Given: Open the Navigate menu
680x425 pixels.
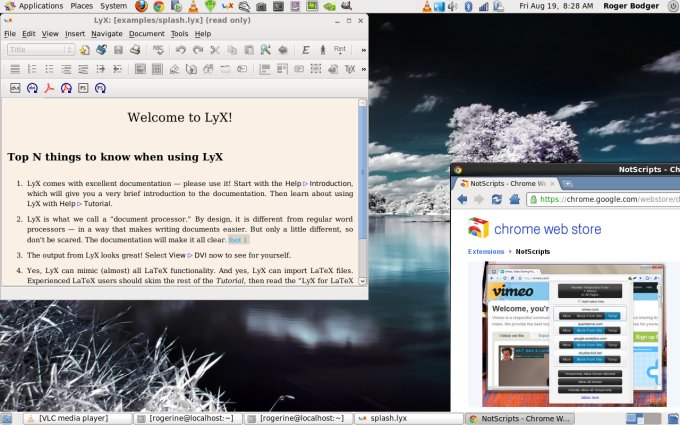Looking at the screenshot, I should (107, 33).
